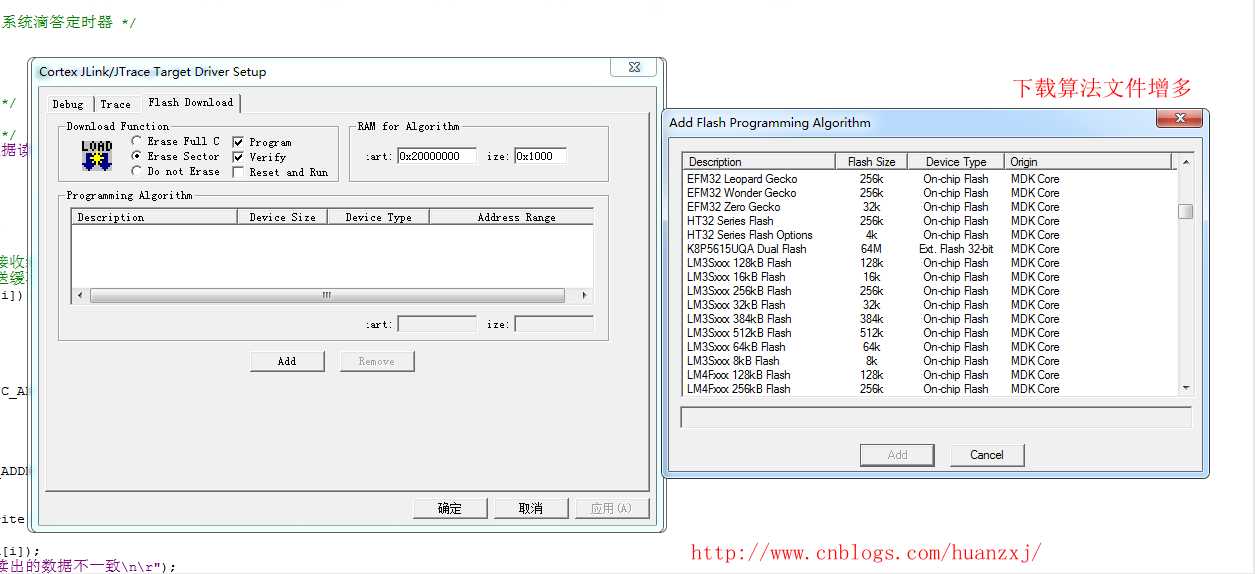The height and width of the screenshot is (574, 1255).
Task: Click the 应用(A) button
Action: point(612,508)
